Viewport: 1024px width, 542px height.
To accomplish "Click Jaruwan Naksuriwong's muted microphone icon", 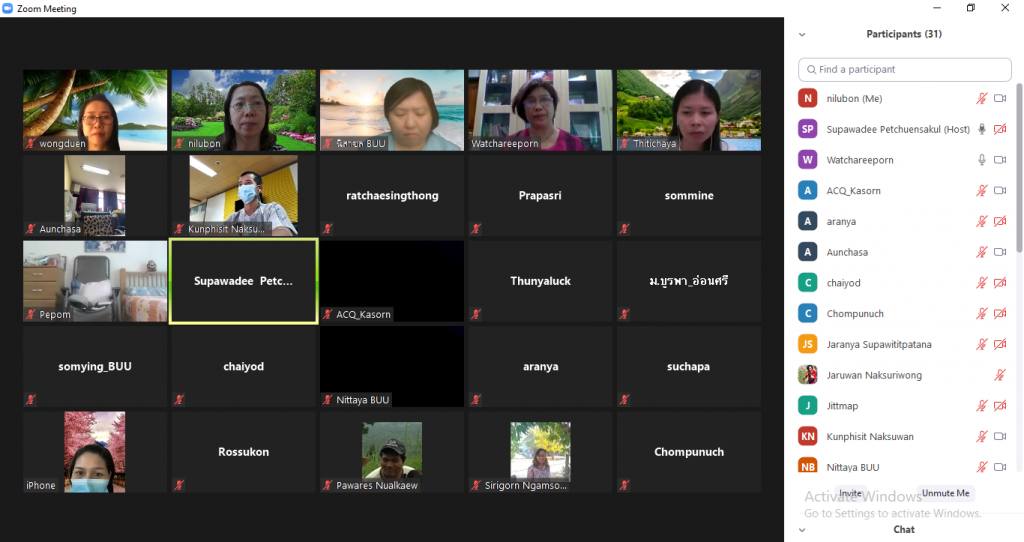I will (x=999, y=375).
